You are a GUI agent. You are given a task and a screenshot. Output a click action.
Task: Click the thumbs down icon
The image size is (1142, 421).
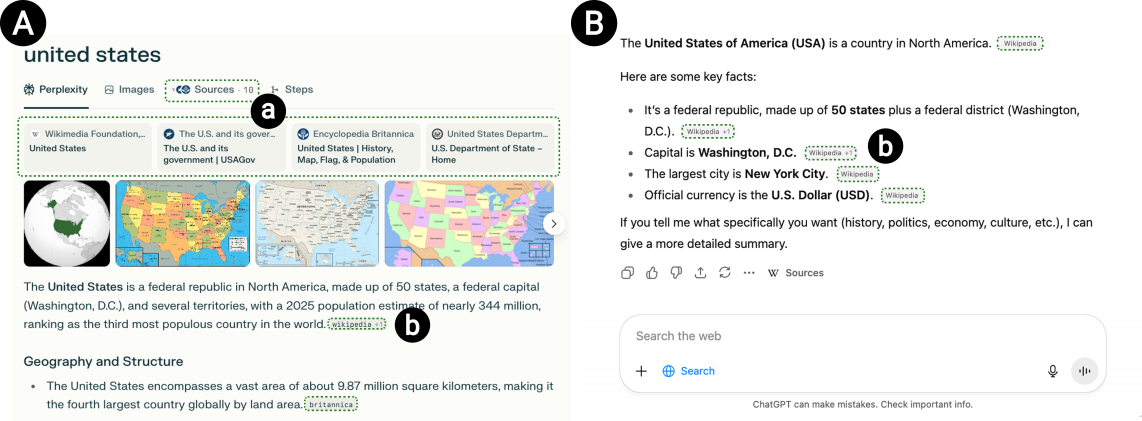[676, 273]
